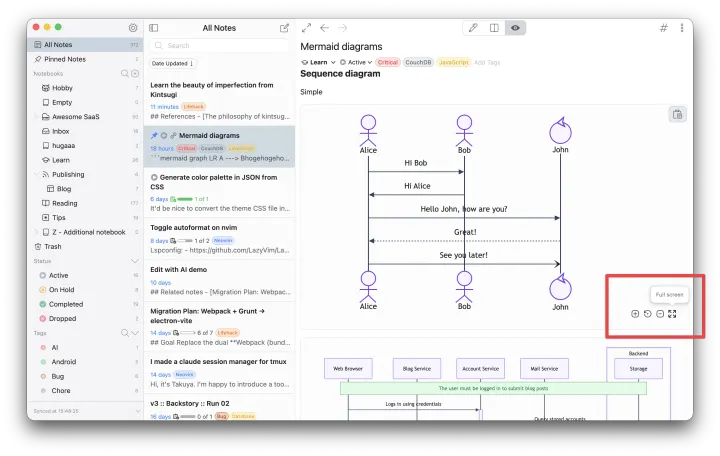Click the Critical tag in editor header
Viewport: 720px width, 456px height.
tap(388, 62)
